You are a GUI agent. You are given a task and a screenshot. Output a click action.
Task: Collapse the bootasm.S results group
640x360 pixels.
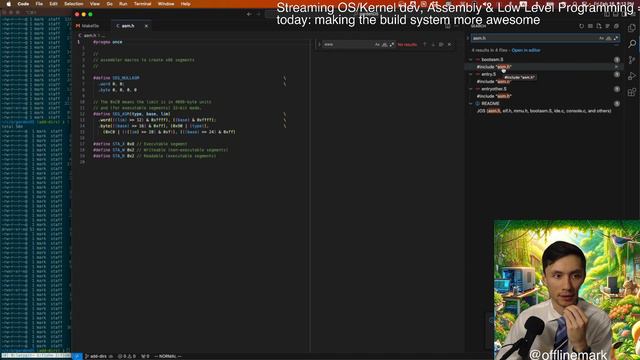pos(471,60)
